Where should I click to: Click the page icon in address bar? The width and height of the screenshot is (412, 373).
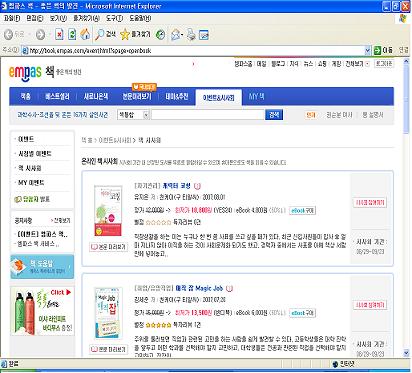(25, 51)
